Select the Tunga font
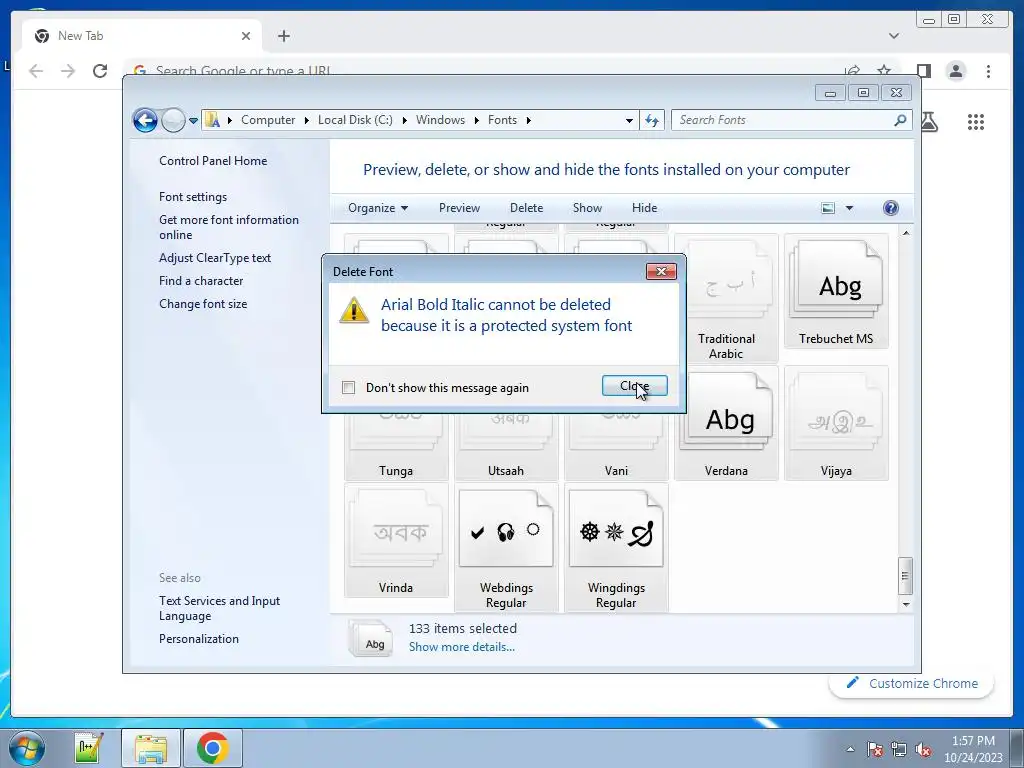Screen dimensions: 1024x768 [x=396, y=448]
